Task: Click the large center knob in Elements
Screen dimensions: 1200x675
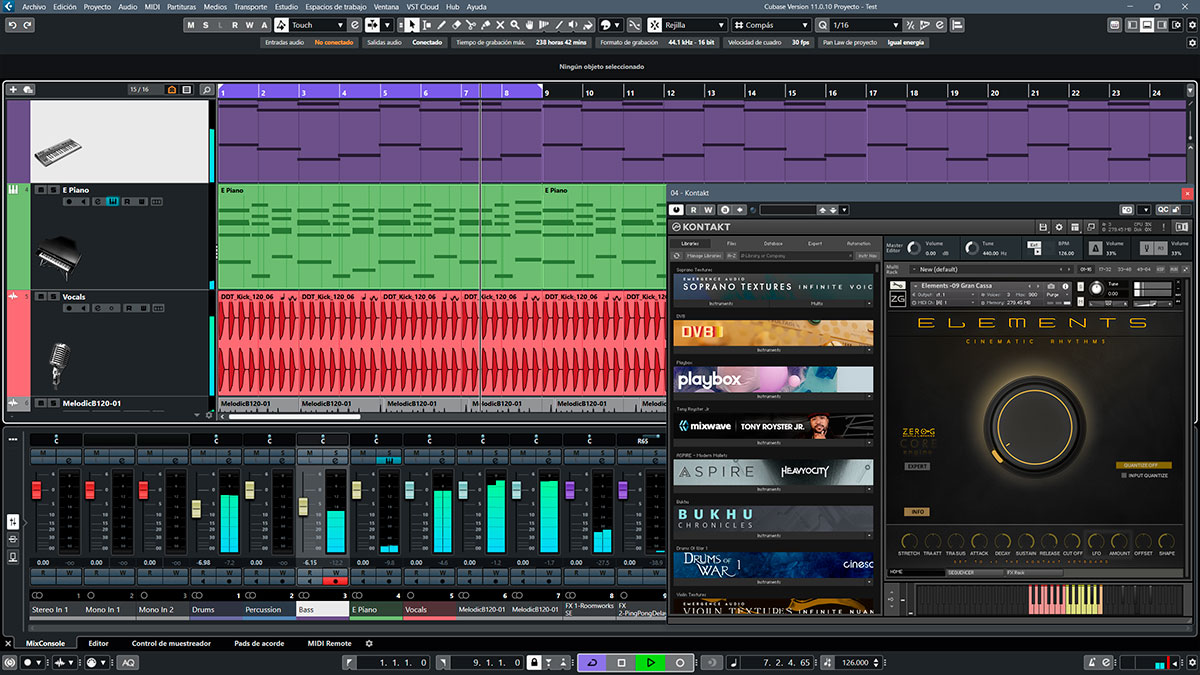Action: click(x=1033, y=425)
